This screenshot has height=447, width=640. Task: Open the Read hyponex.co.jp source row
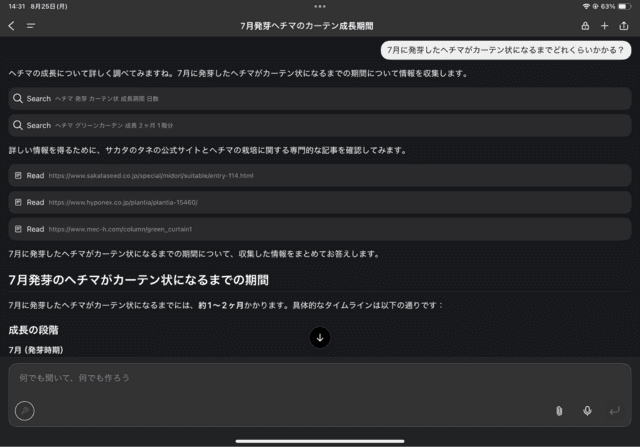319,202
